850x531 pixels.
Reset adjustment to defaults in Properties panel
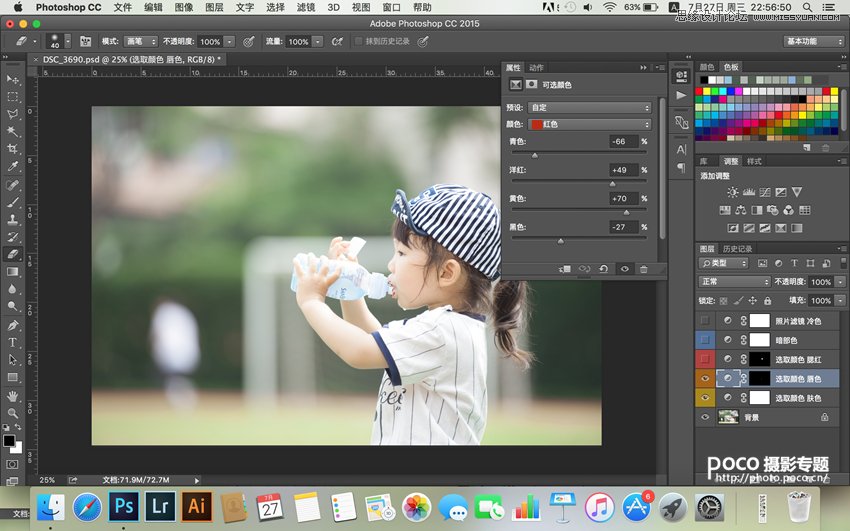(603, 269)
